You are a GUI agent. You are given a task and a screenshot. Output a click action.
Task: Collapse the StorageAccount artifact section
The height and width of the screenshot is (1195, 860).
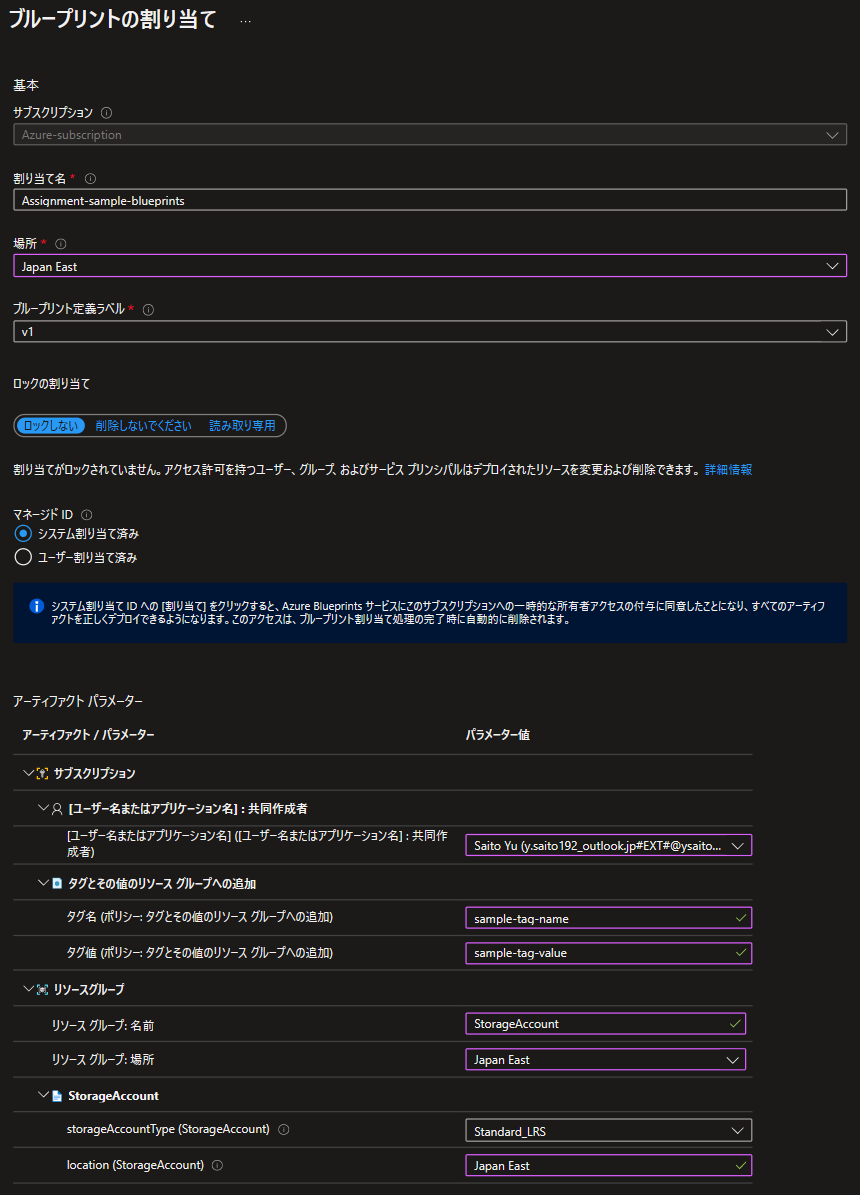tap(43, 1095)
